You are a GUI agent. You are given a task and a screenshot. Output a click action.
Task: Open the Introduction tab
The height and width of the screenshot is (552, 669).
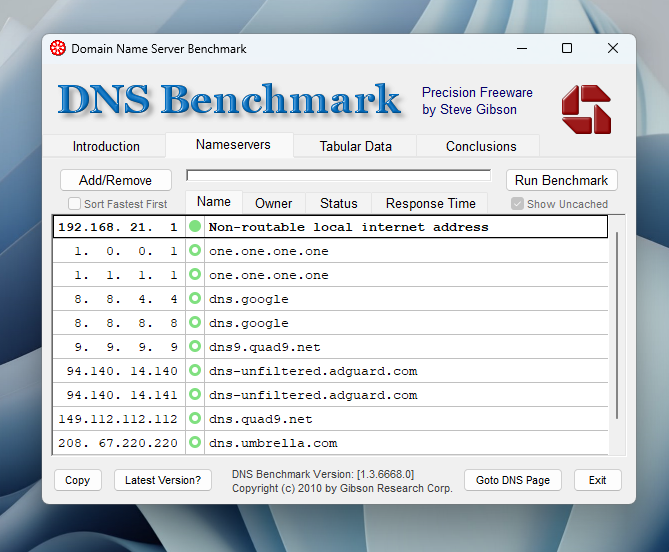(x=106, y=146)
